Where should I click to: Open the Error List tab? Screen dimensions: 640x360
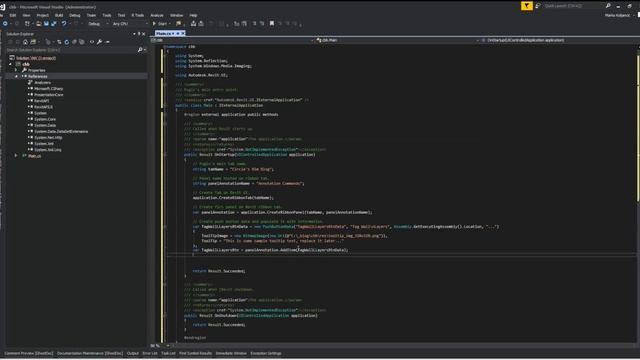pos(150,353)
